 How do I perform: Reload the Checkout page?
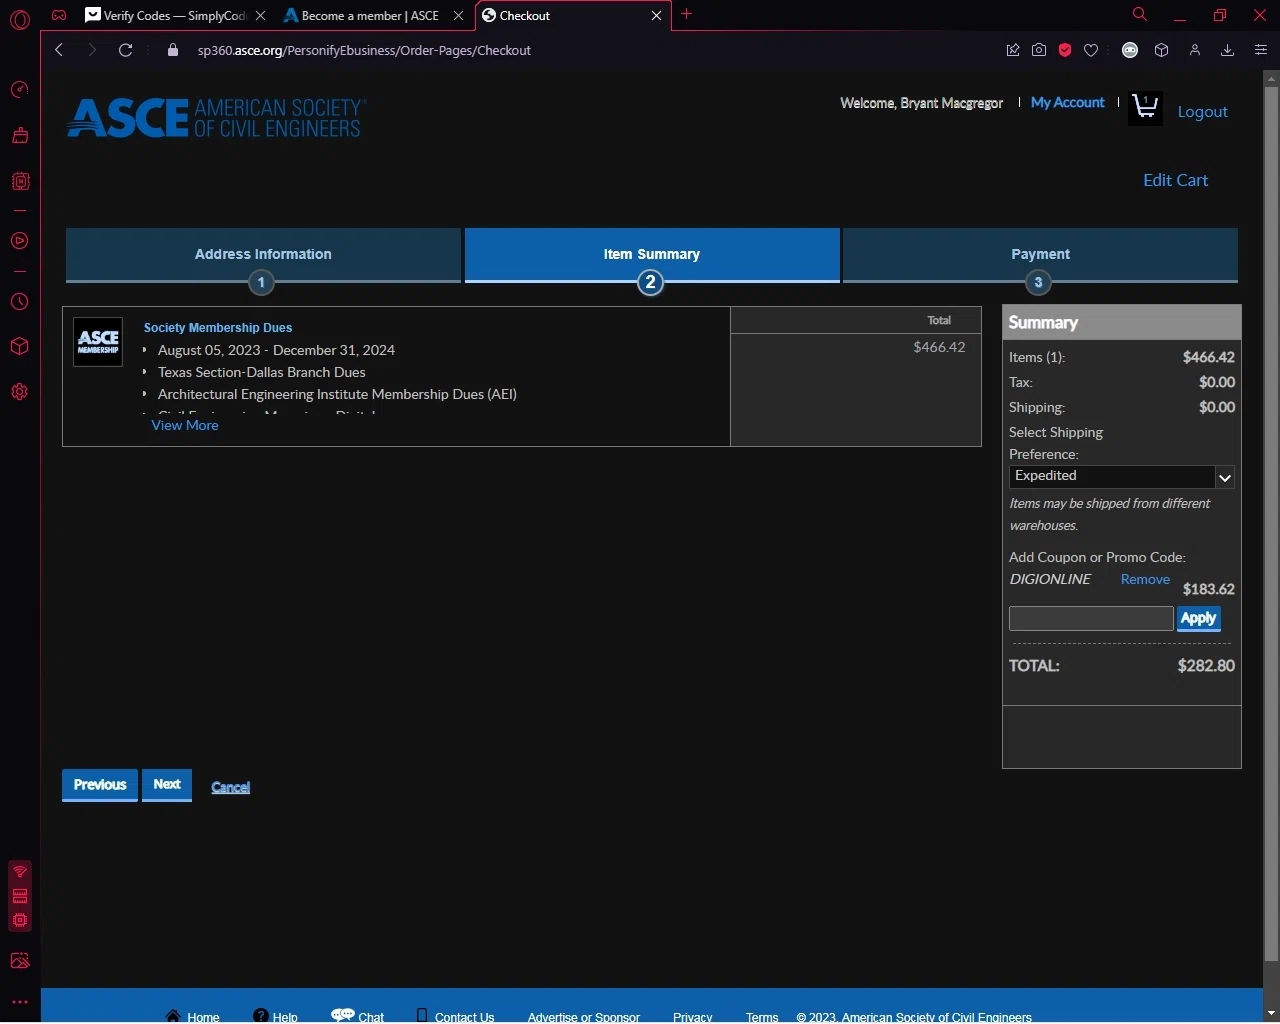point(126,50)
